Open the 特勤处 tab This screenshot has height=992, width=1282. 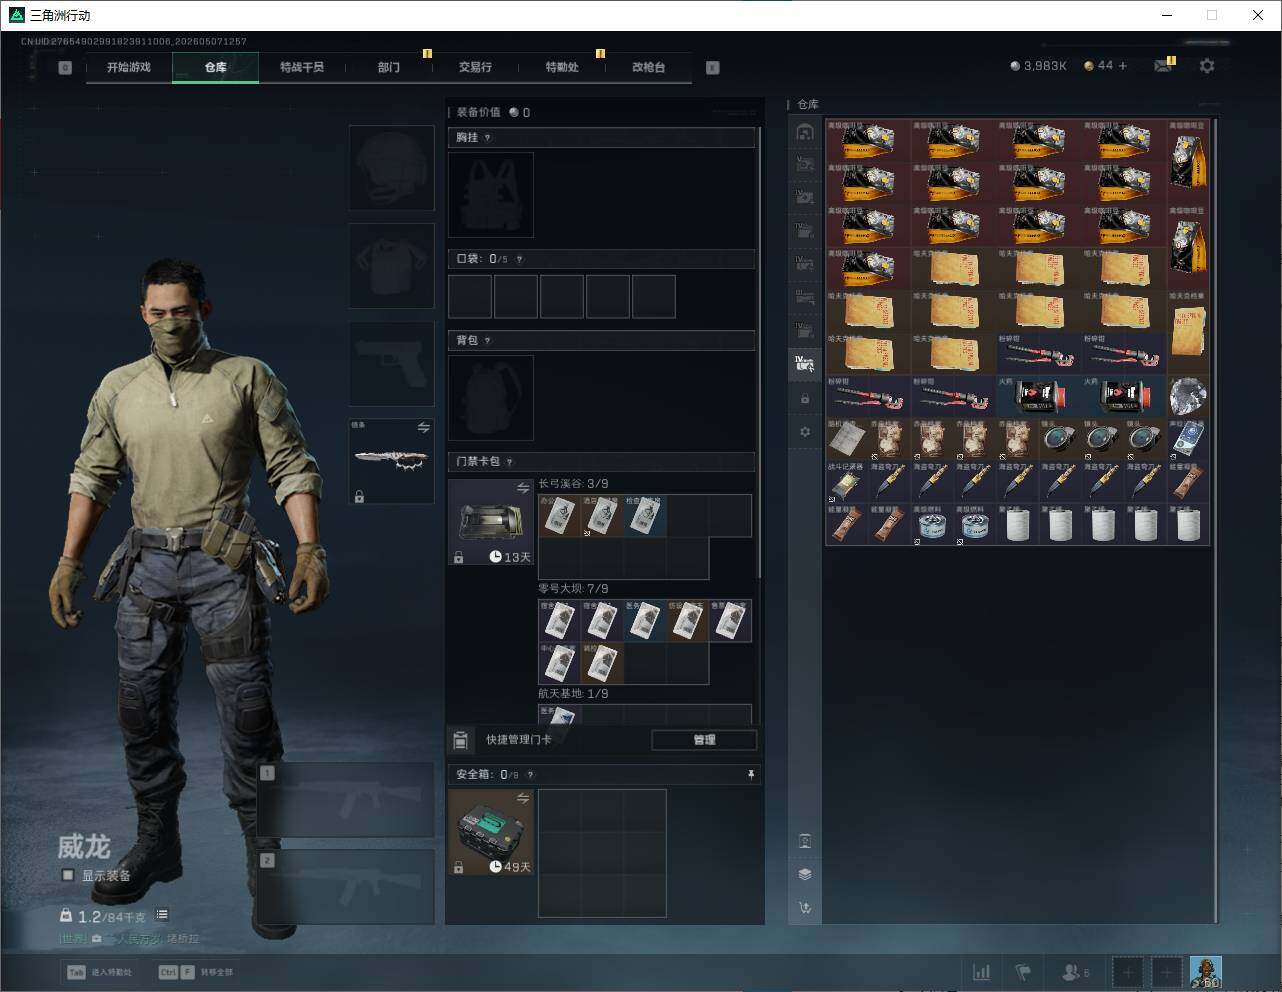point(562,67)
